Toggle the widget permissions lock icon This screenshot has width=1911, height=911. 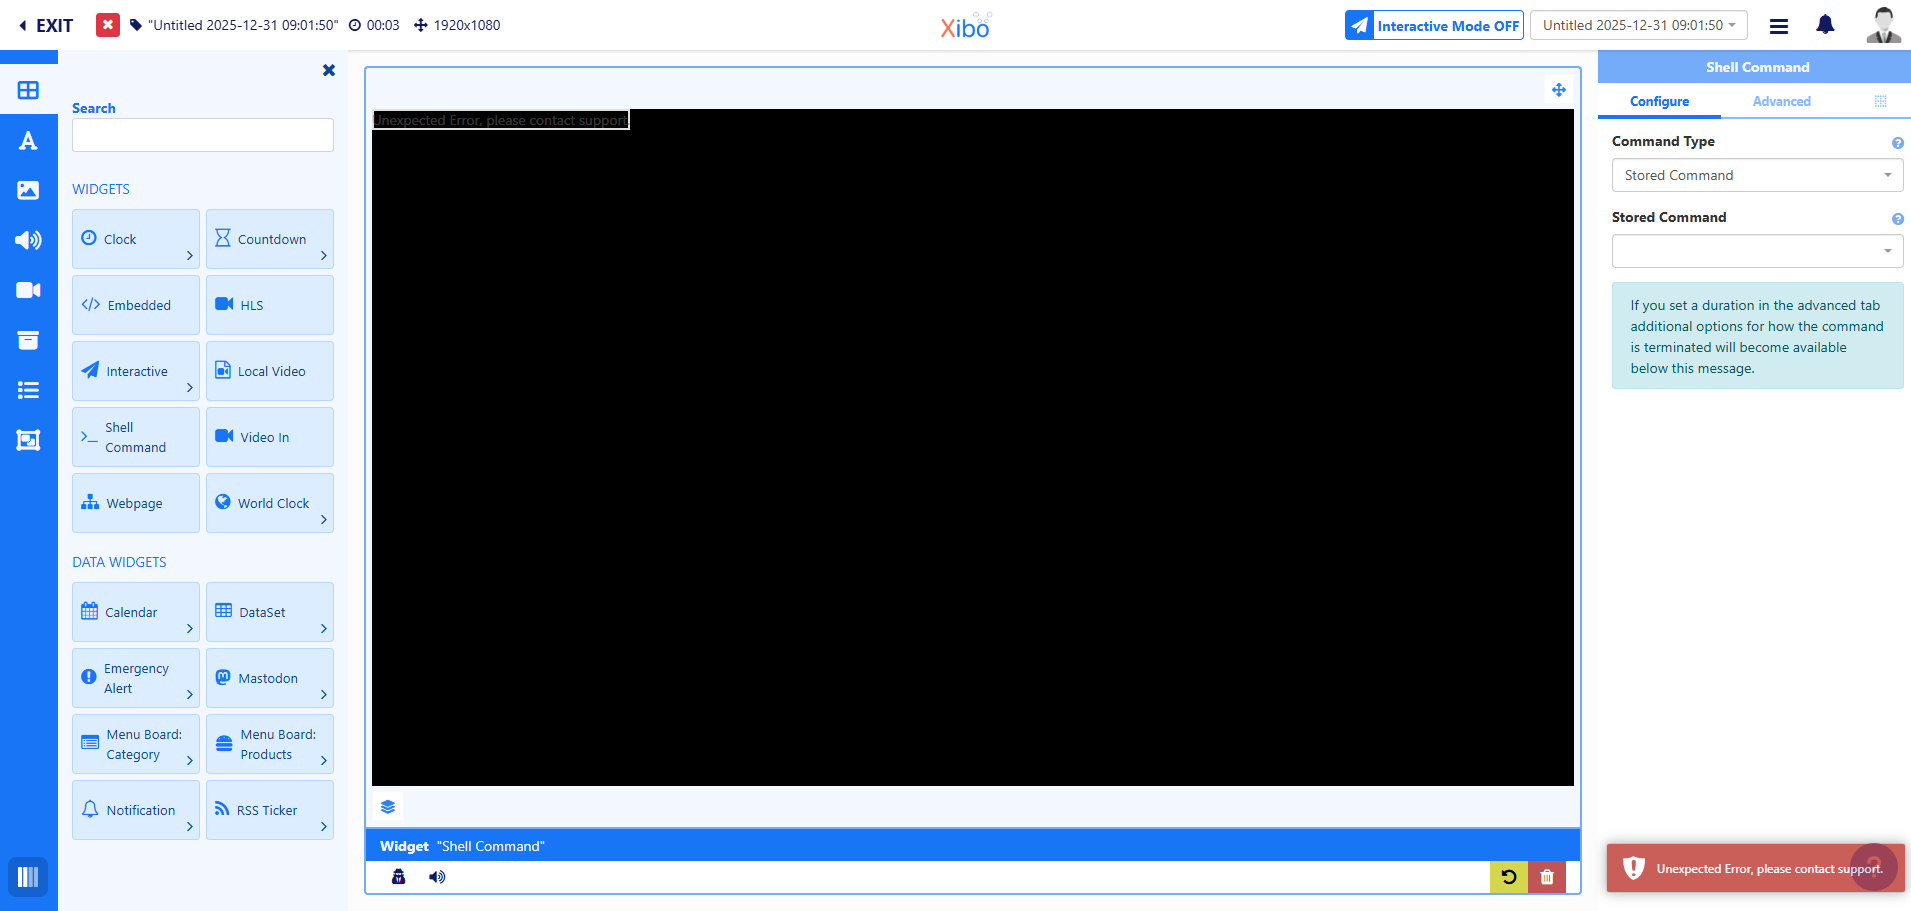pyautogui.click(x=399, y=877)
